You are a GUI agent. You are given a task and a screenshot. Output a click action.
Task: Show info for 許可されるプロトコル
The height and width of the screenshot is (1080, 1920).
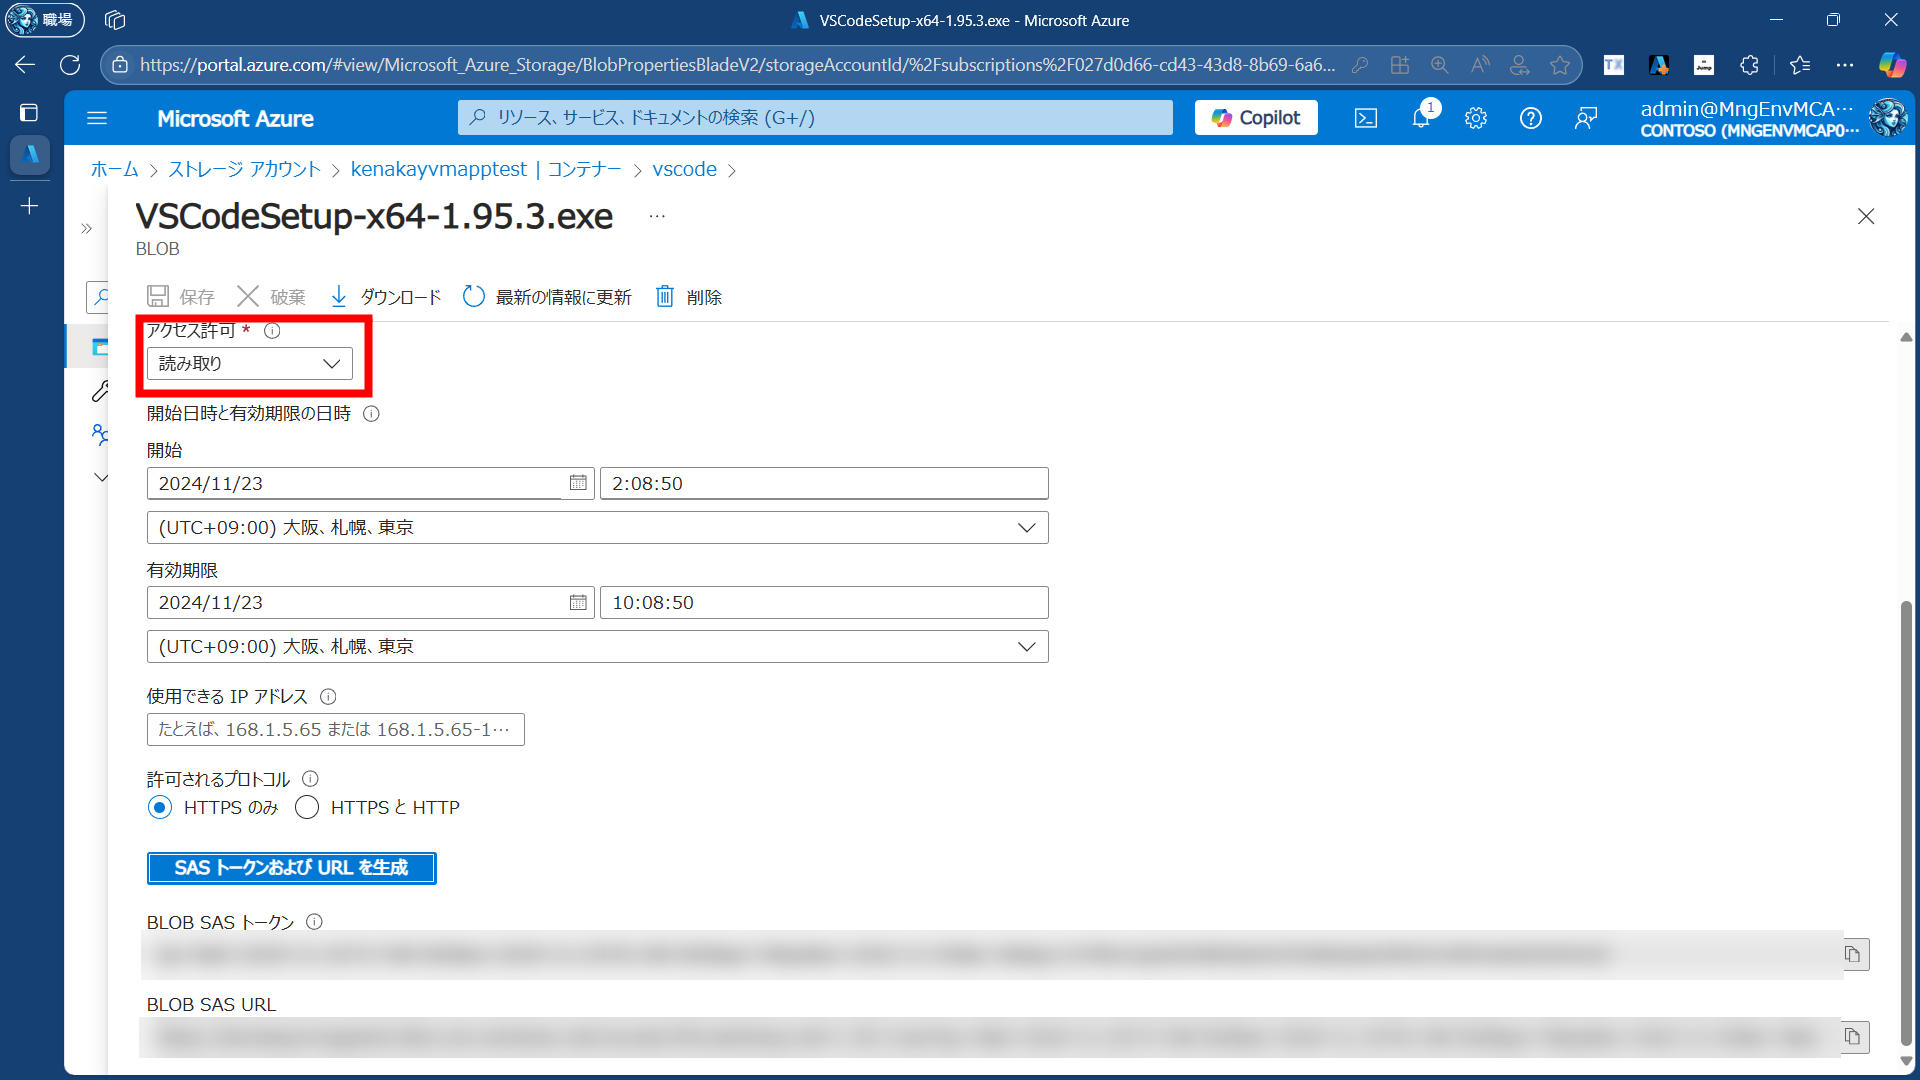point(310,779)
